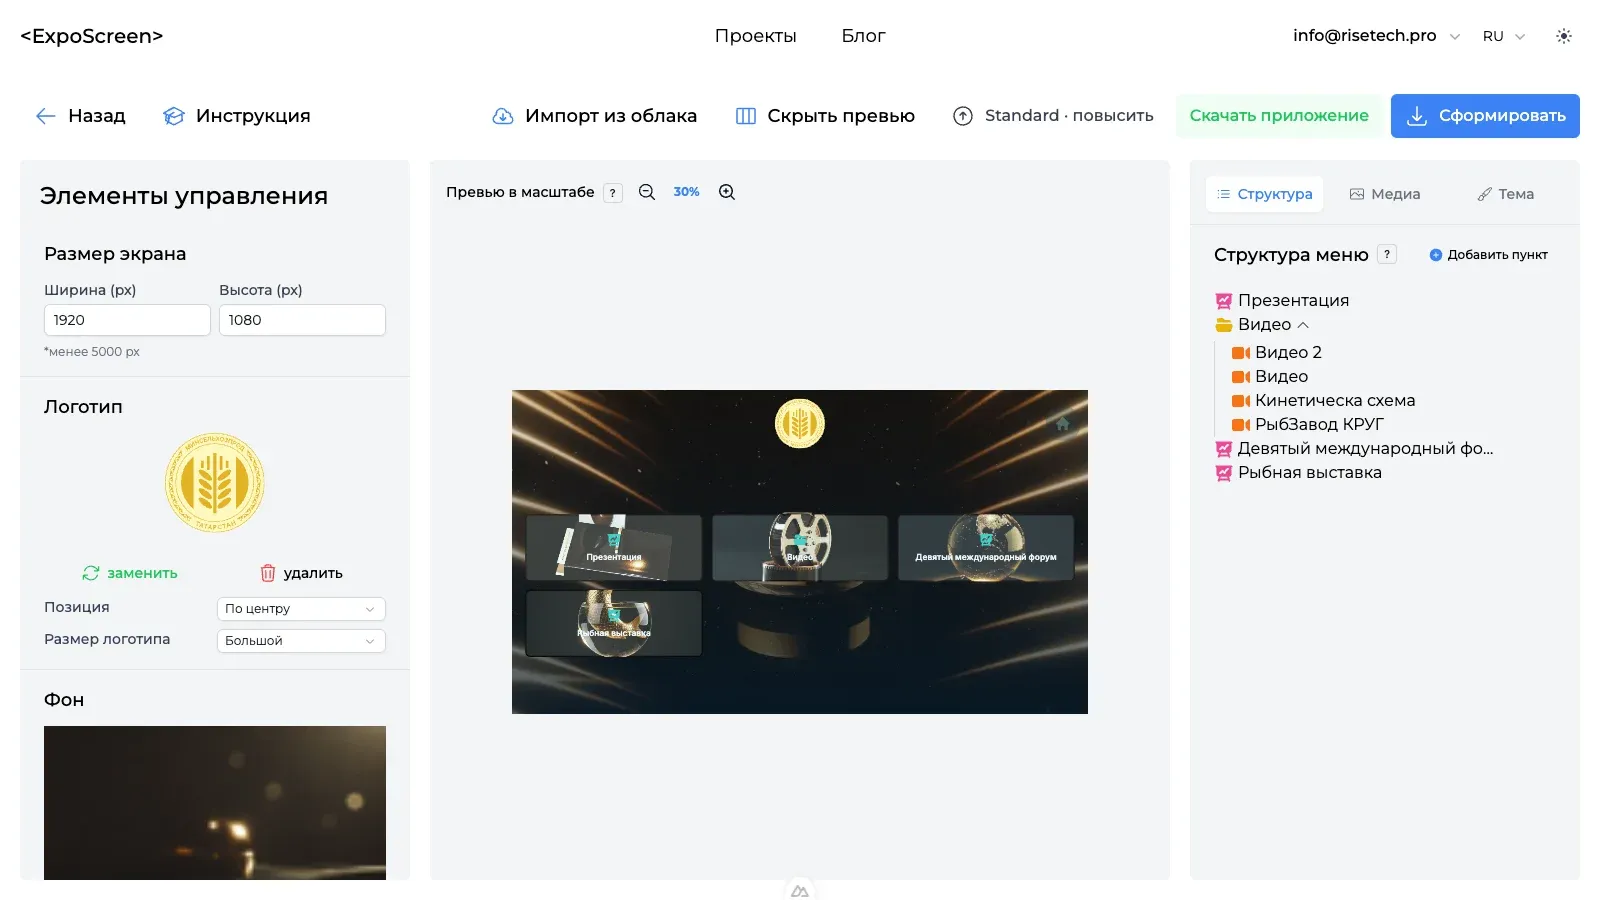This screenshot has width=1600, height=900.
Task: Open the Позиция dropdown set to По центру
Action: click(301, 609)
